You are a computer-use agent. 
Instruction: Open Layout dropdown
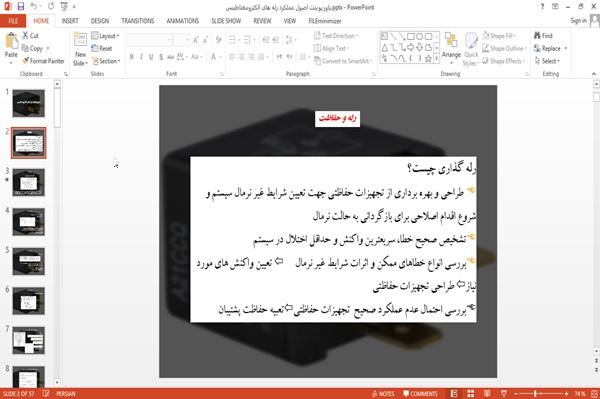pyautogui.click(x=105, y=36)
